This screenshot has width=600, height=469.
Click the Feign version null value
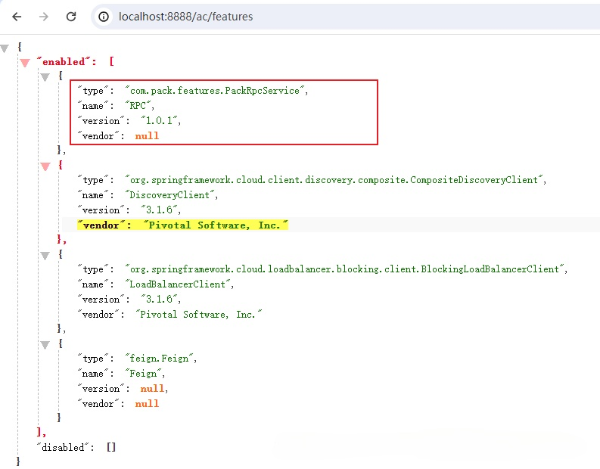(152, 389)
